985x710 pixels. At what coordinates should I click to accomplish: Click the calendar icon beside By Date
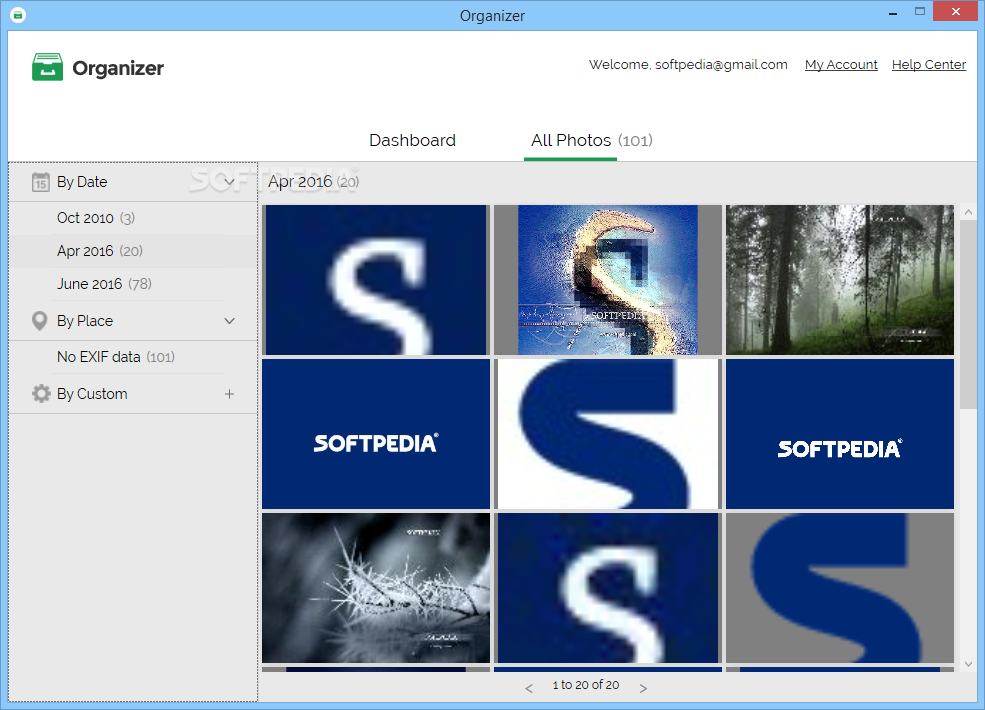pyautogui.click(x=40, y=182)
